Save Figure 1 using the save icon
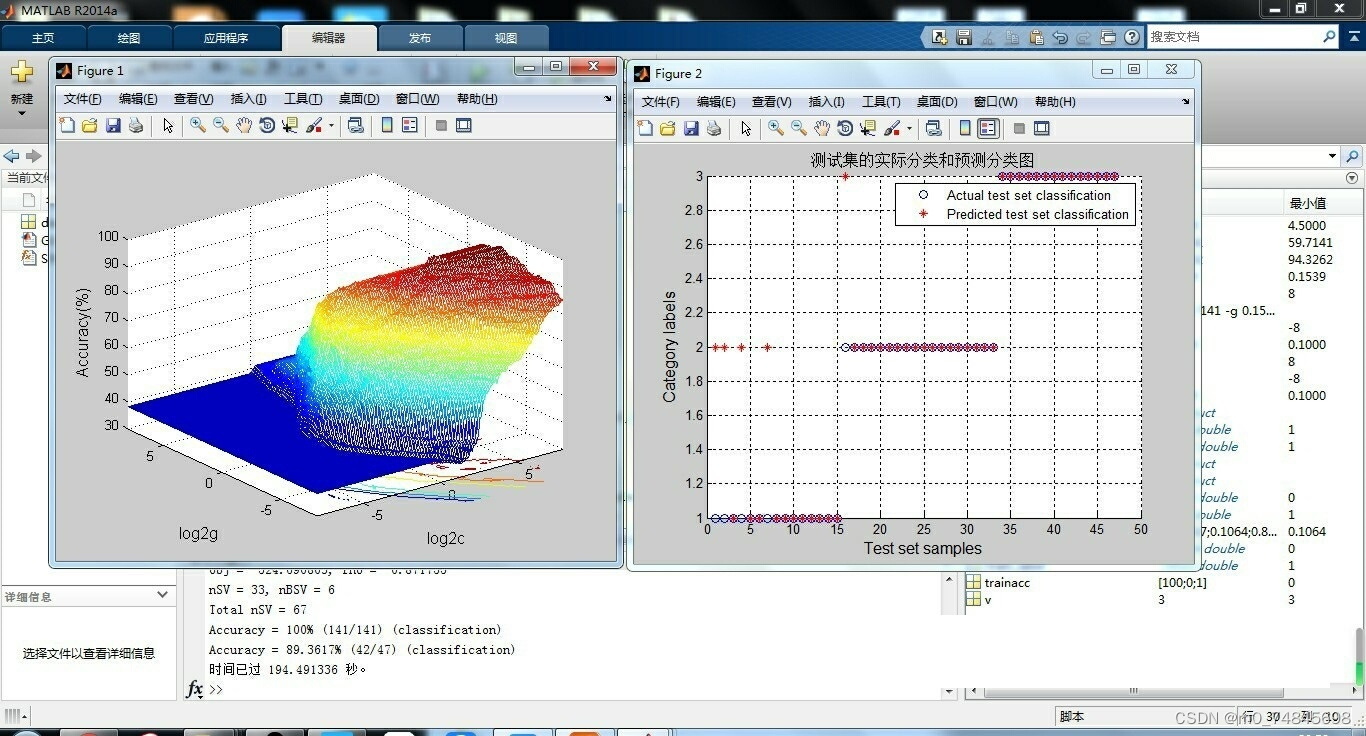Image resolution: width=1366 pixels, height=736 pixels. tap(113, 126)
